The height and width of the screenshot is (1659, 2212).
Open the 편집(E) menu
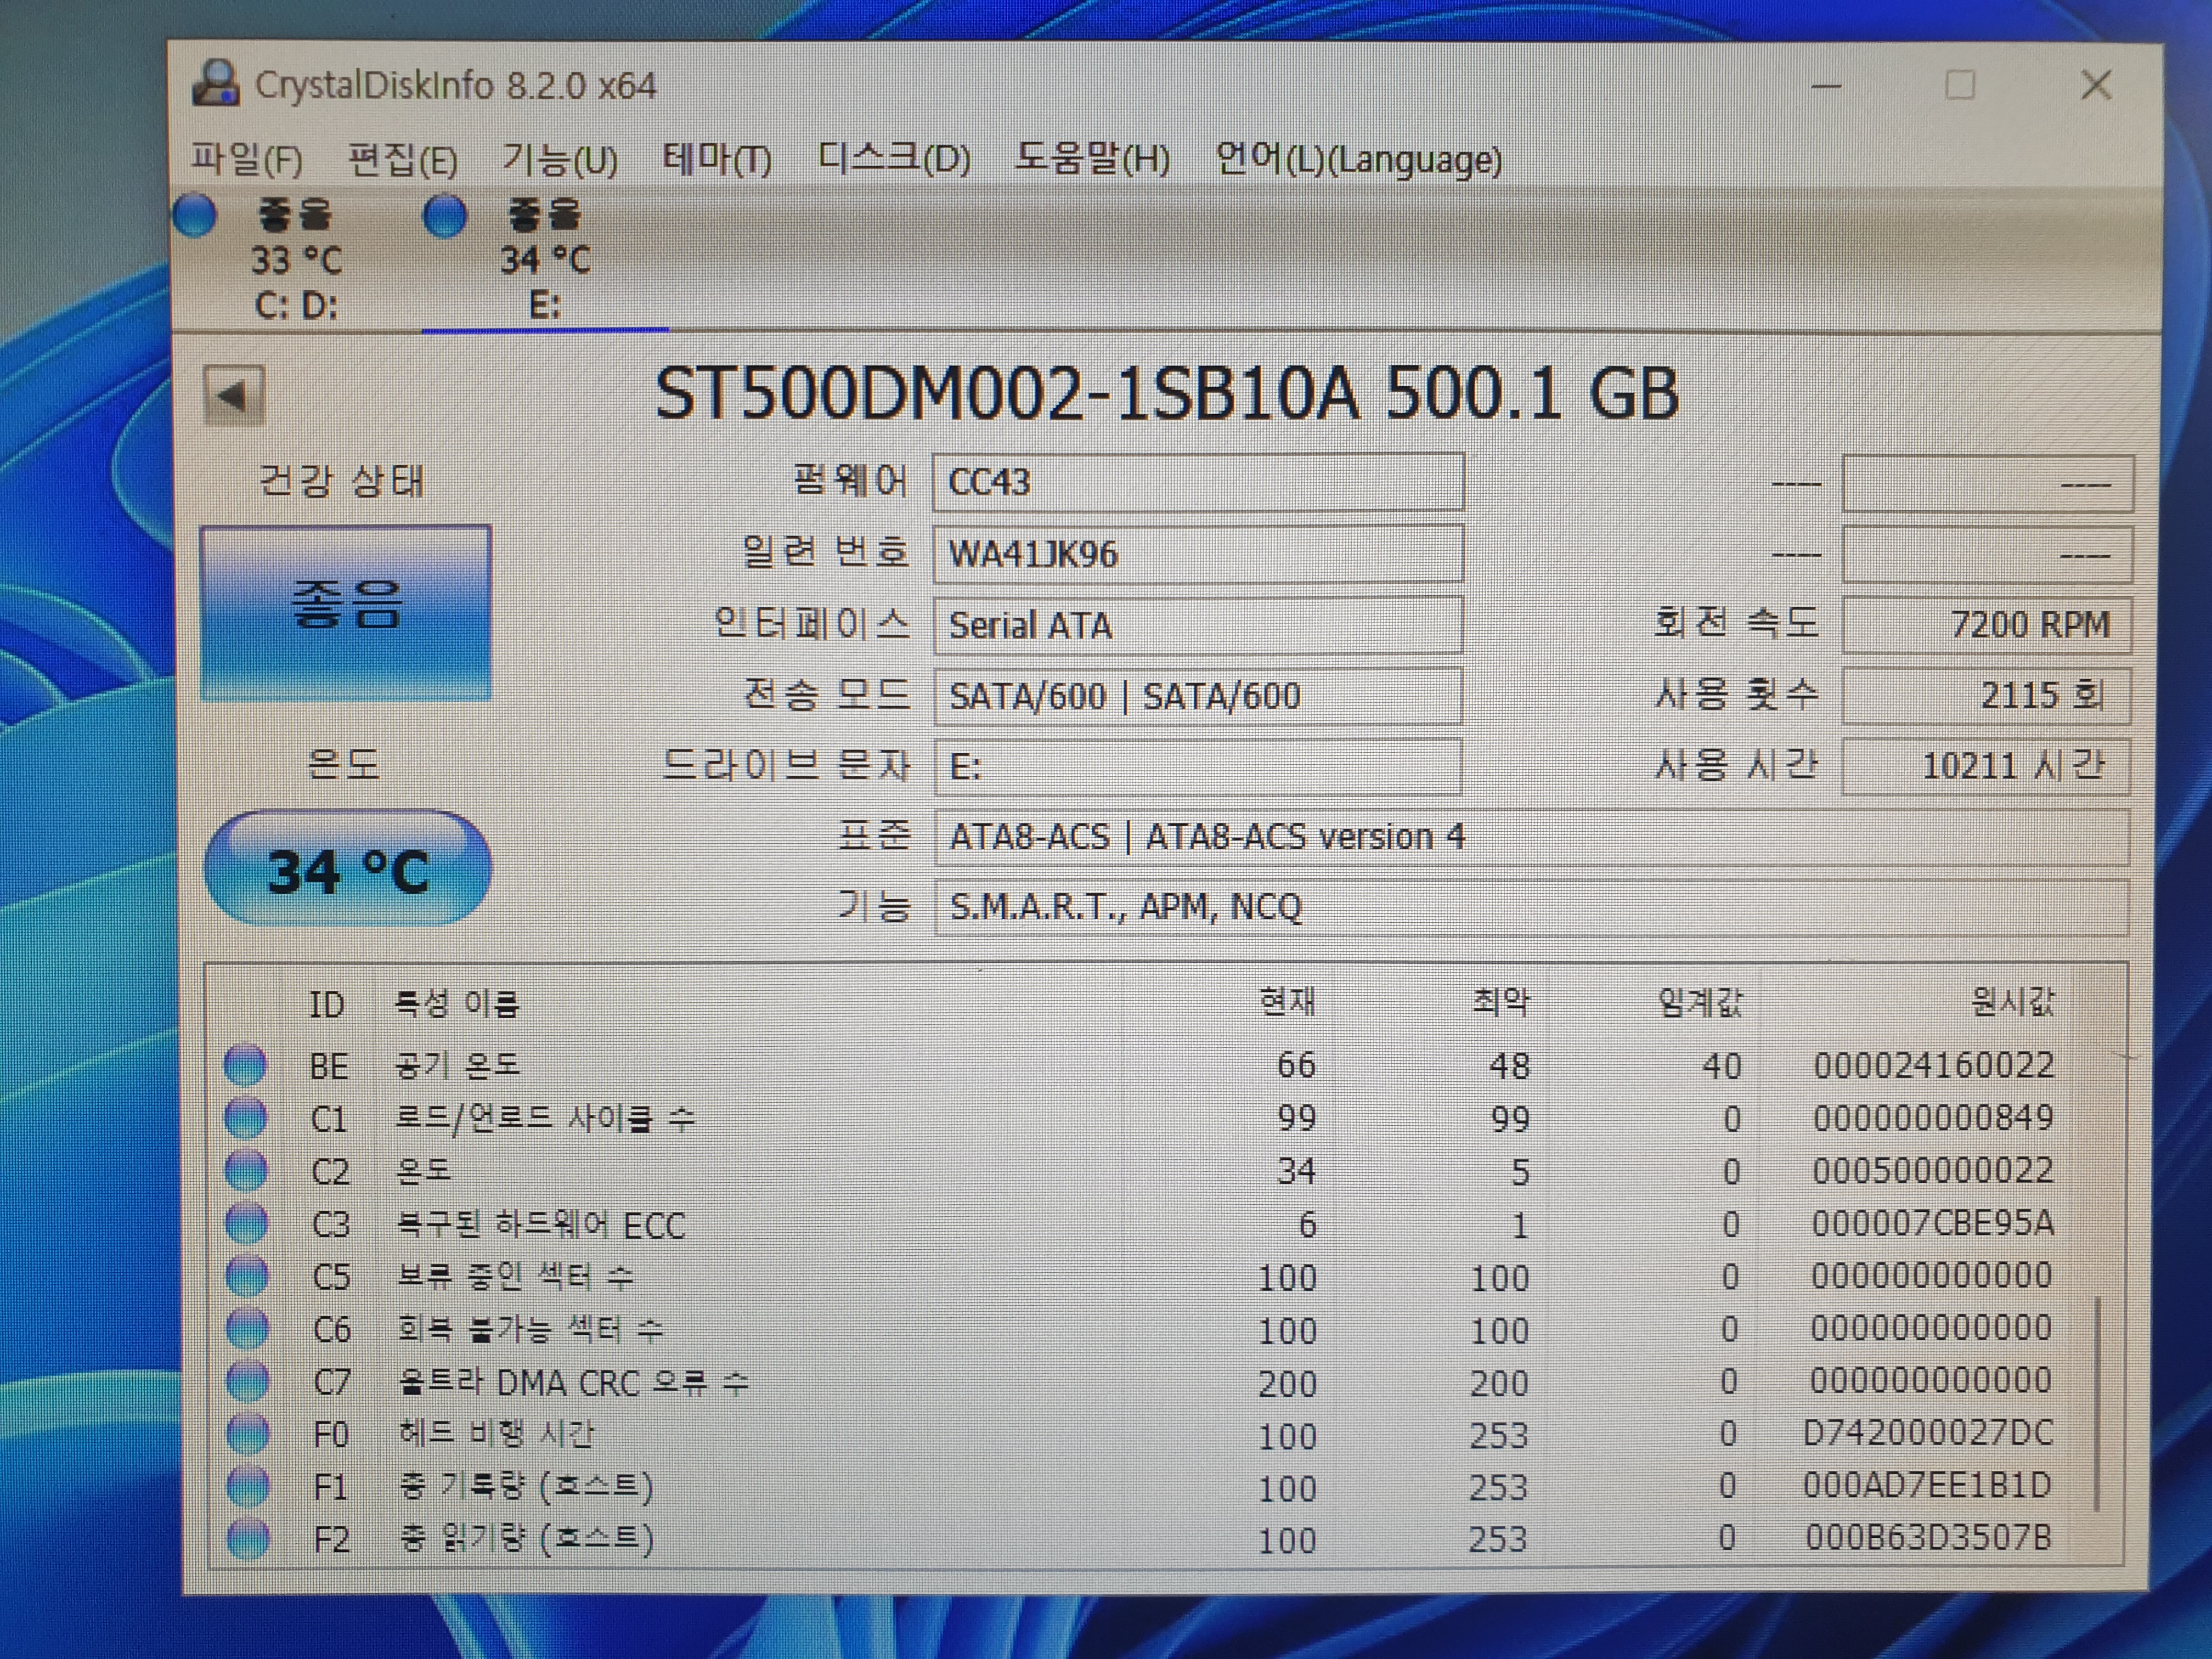(x=402, y=160)
